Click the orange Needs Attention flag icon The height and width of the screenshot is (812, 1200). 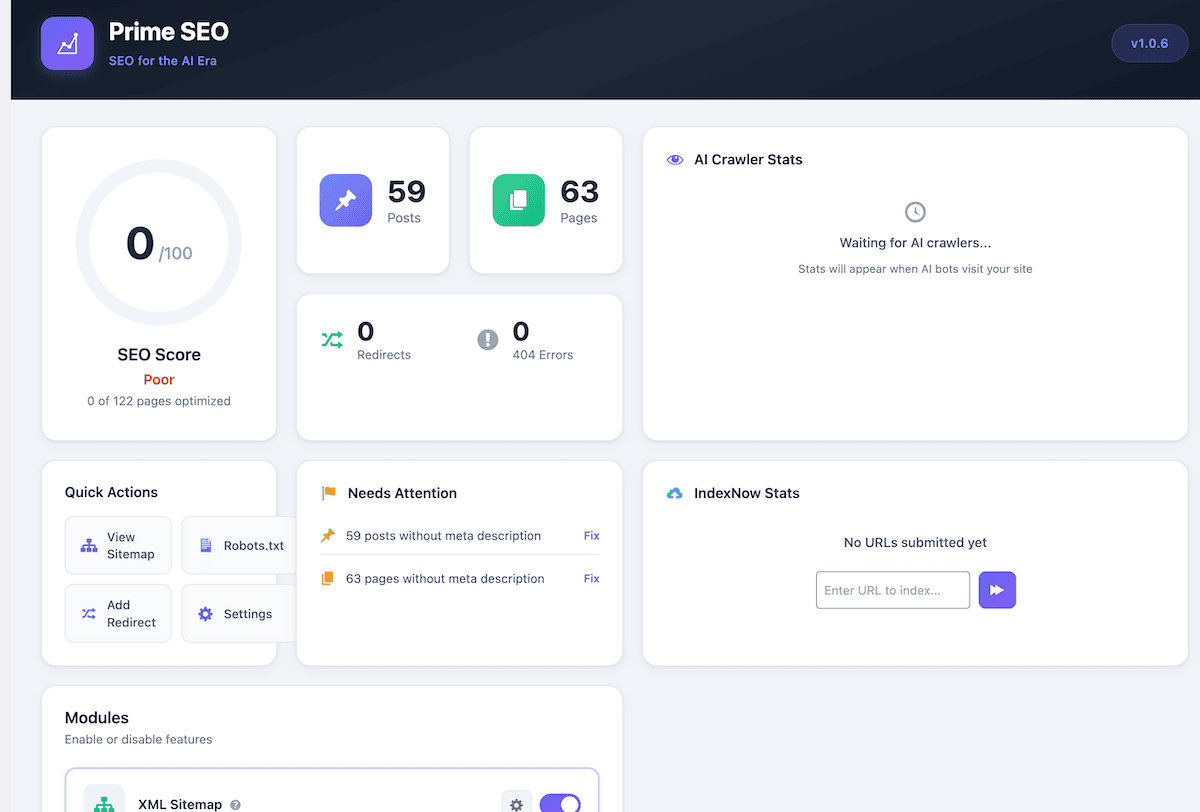pyautogui.click(x=329, y=493)
